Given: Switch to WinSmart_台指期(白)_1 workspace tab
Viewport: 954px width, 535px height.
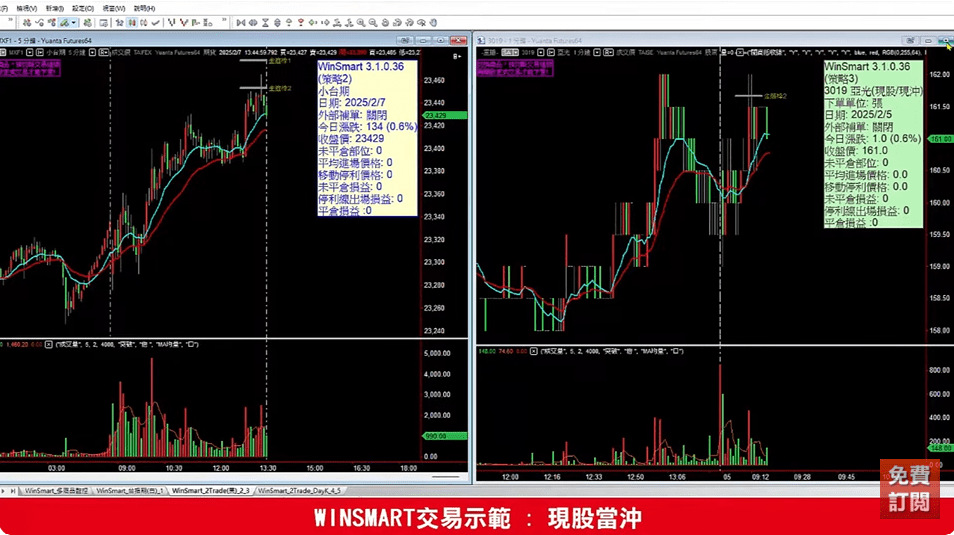Looking at the screenshot, I should 129,491.
